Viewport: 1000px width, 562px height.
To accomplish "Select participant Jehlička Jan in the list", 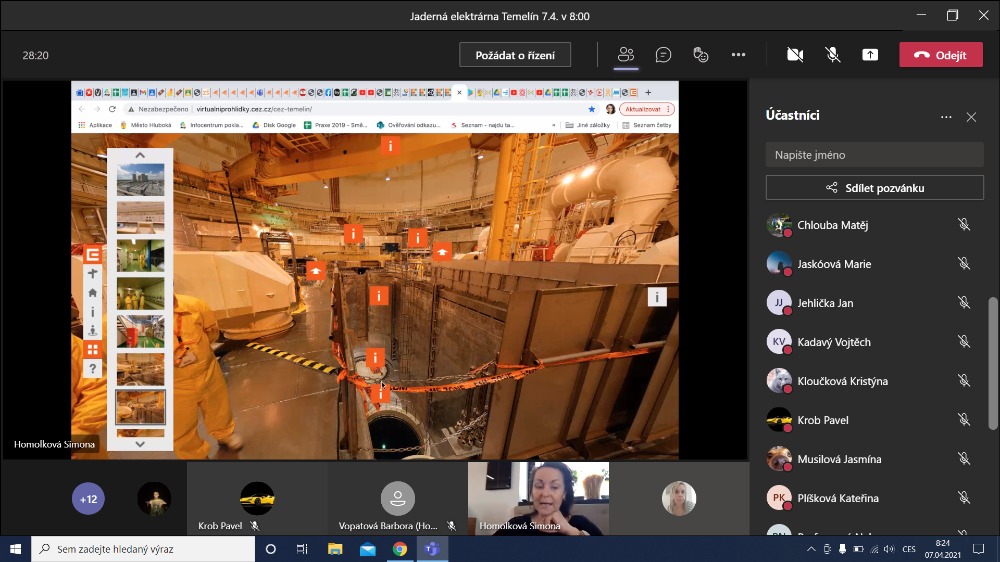I will 825,303.
